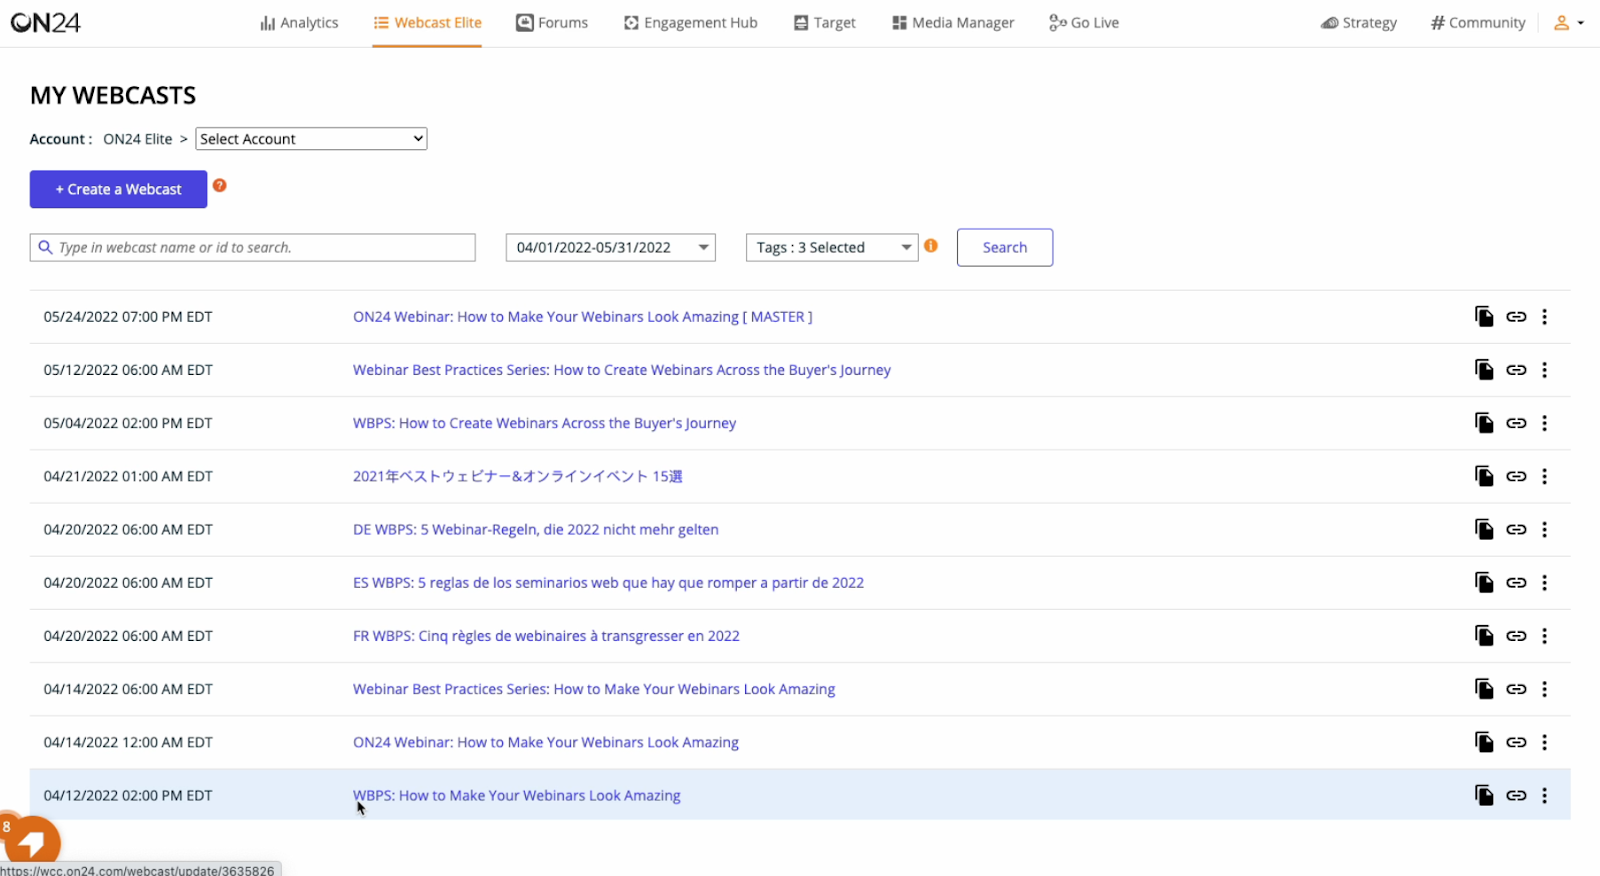Open the Community link

[x=1478, y=23]
